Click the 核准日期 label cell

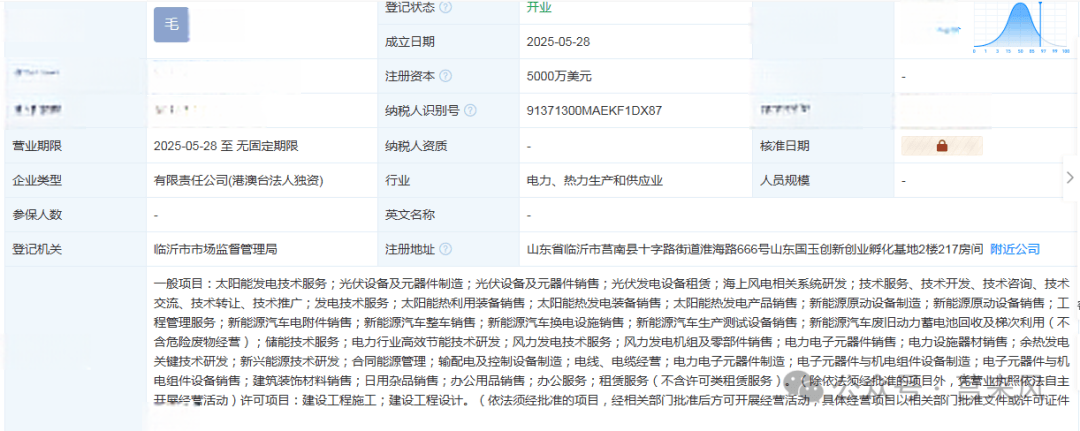pyautogui.click(x=823, y=146)
